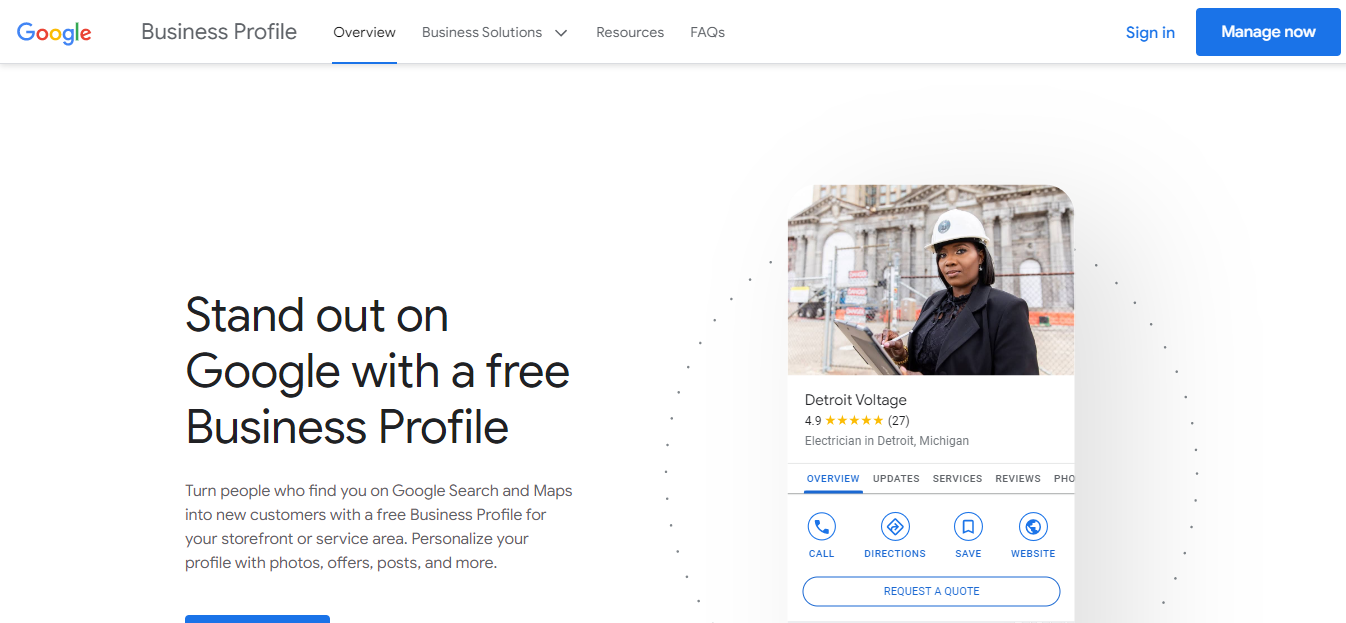The width and height of the screenshot is (1346, 623).
Task: Click the Google logo
Action: [x=54, y=33]
